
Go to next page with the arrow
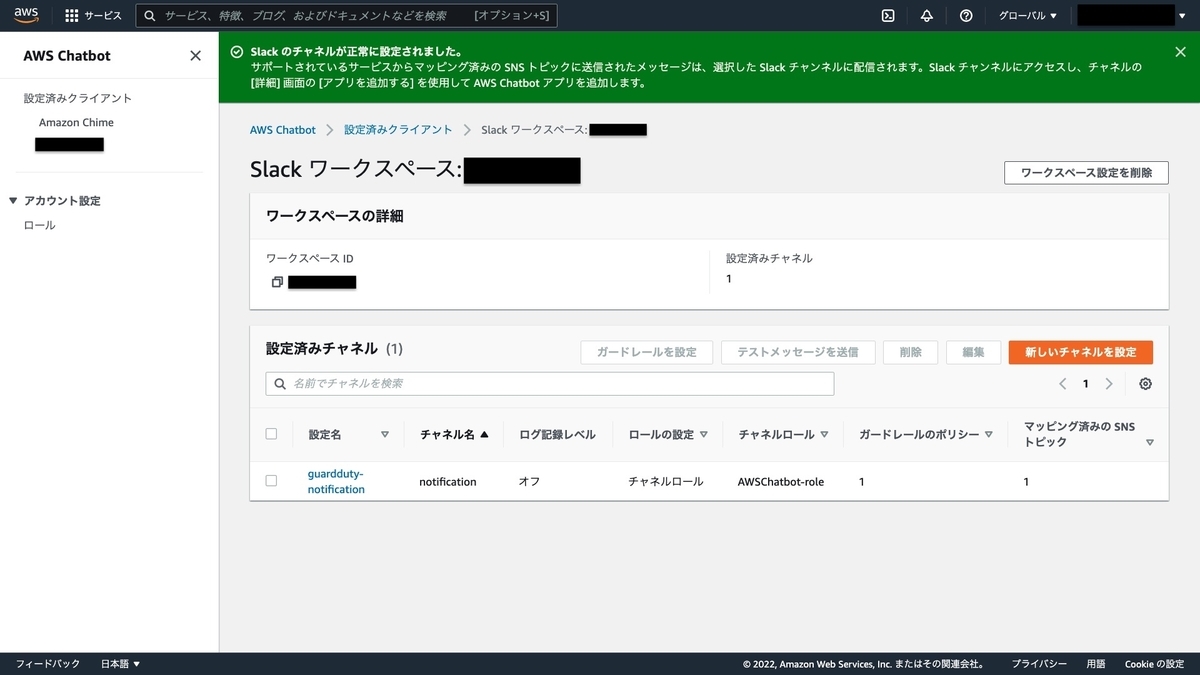tap(1108, 383)
